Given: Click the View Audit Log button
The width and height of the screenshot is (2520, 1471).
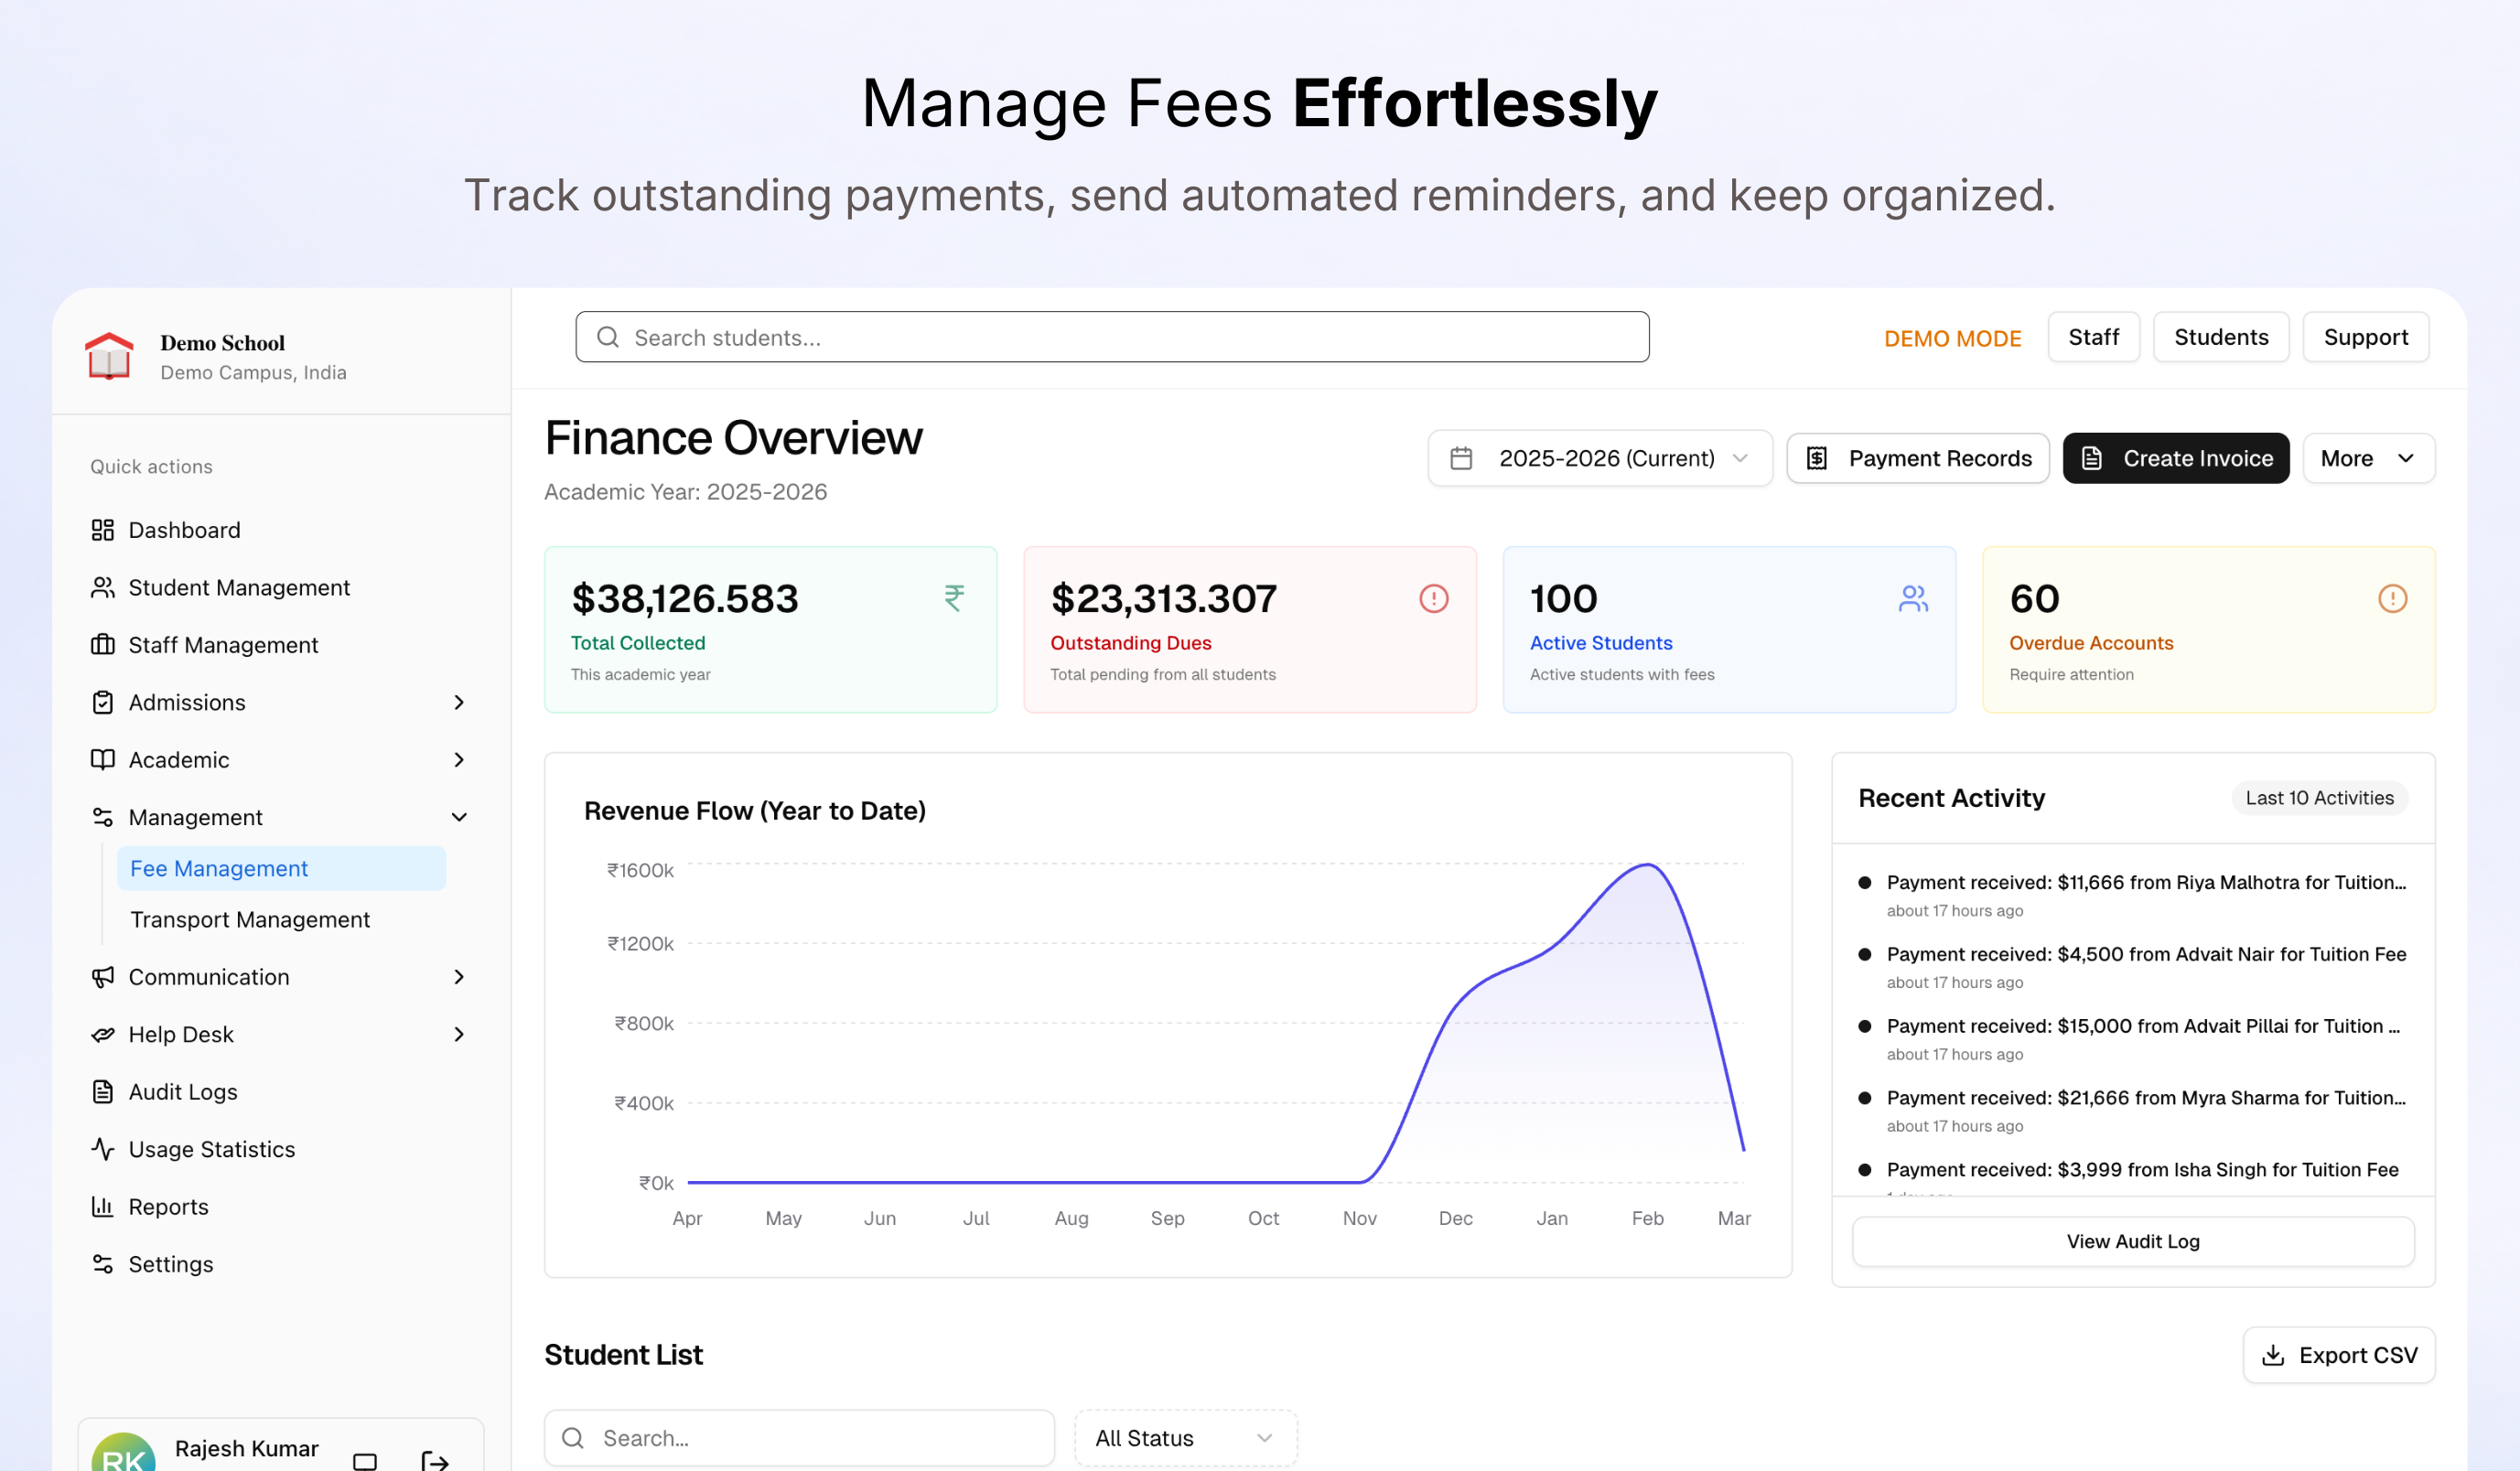Looking at the screenshot, I should point(2132,1241).
